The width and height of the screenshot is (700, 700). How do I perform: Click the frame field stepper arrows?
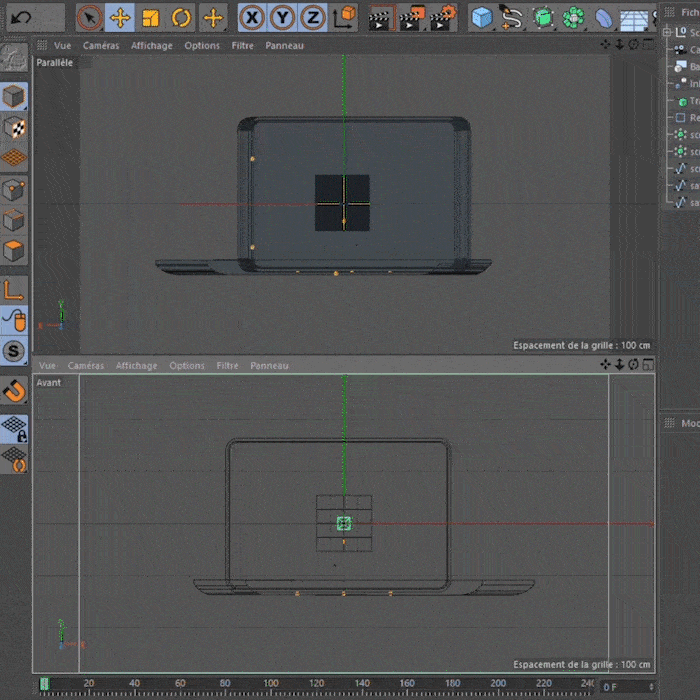click(651, 687)
